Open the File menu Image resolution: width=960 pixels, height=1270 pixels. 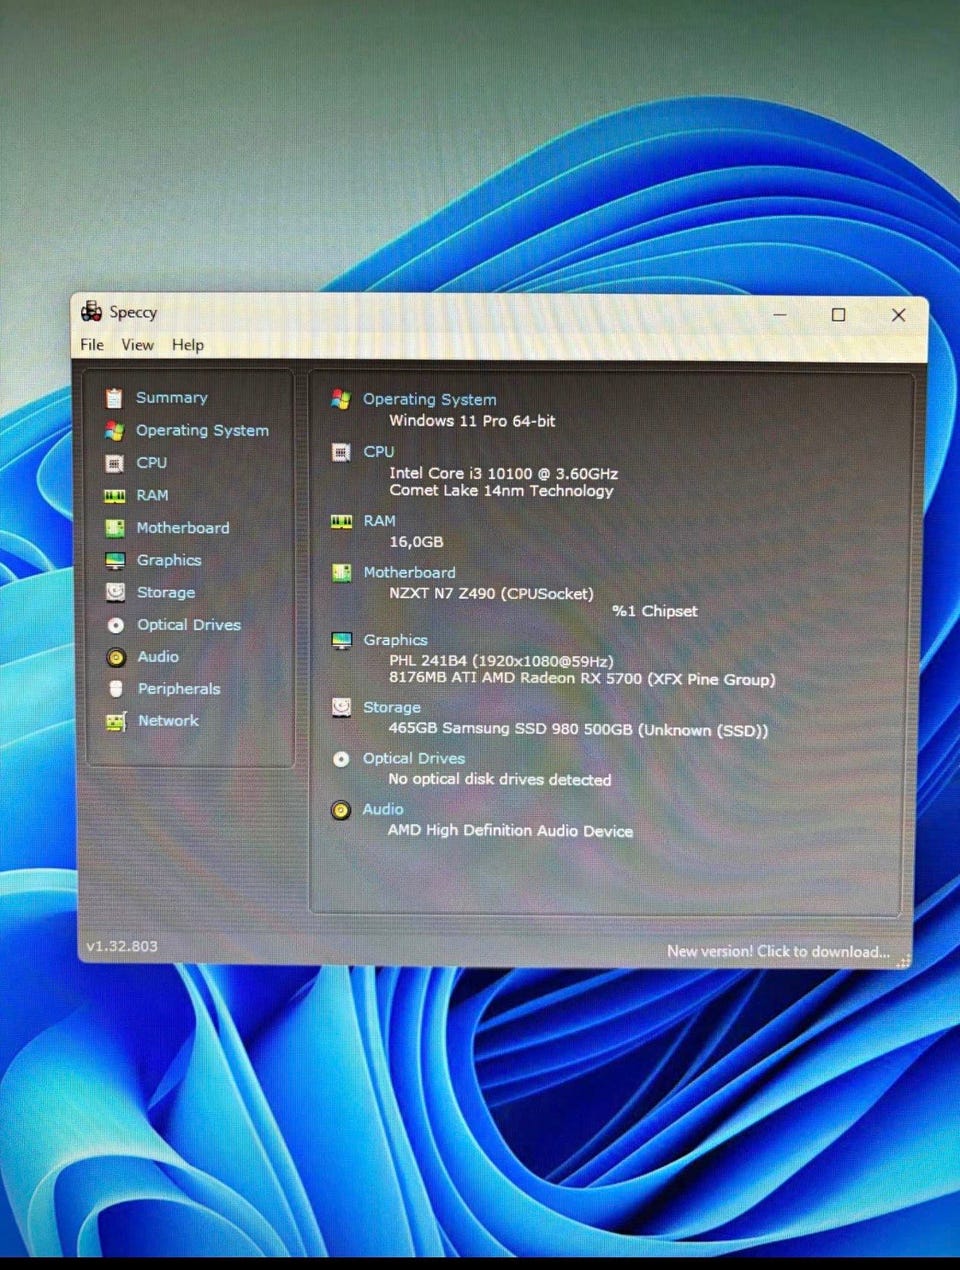coord(92,345)
